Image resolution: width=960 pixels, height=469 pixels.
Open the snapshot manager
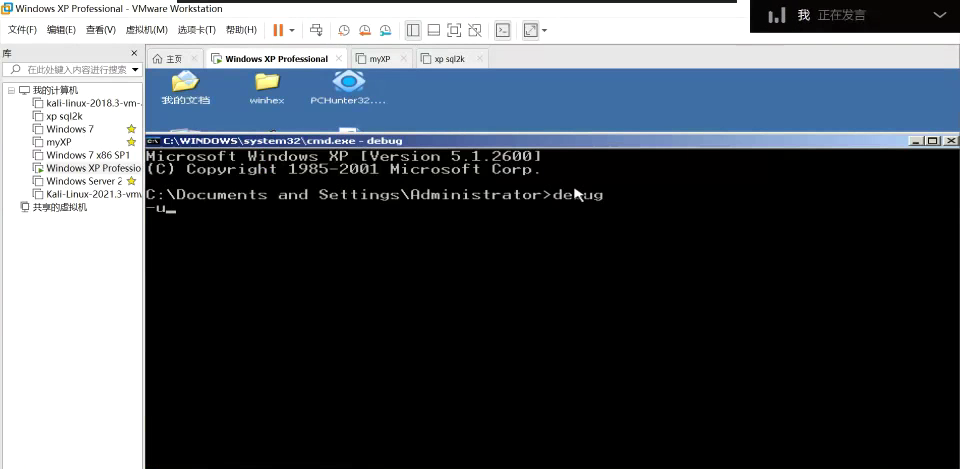(385, 30)
